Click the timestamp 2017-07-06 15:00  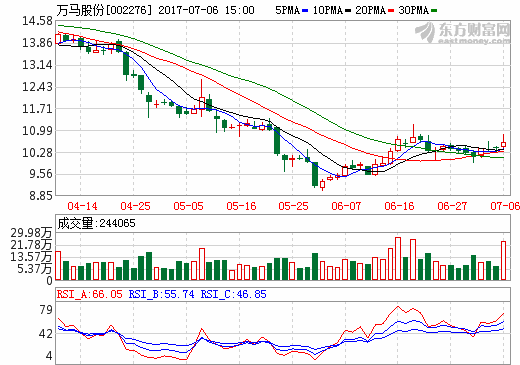[206, 10]
